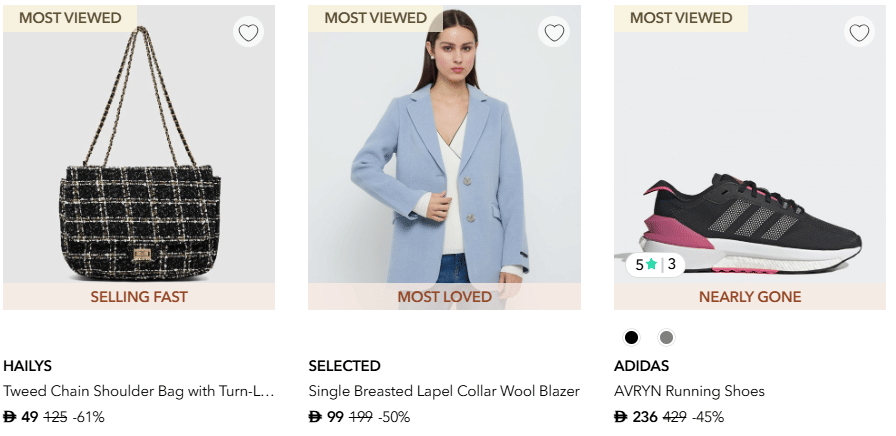Select the black color swatch
The width and height of the screenshot is (896, 436).
click(x=631, y=337)
